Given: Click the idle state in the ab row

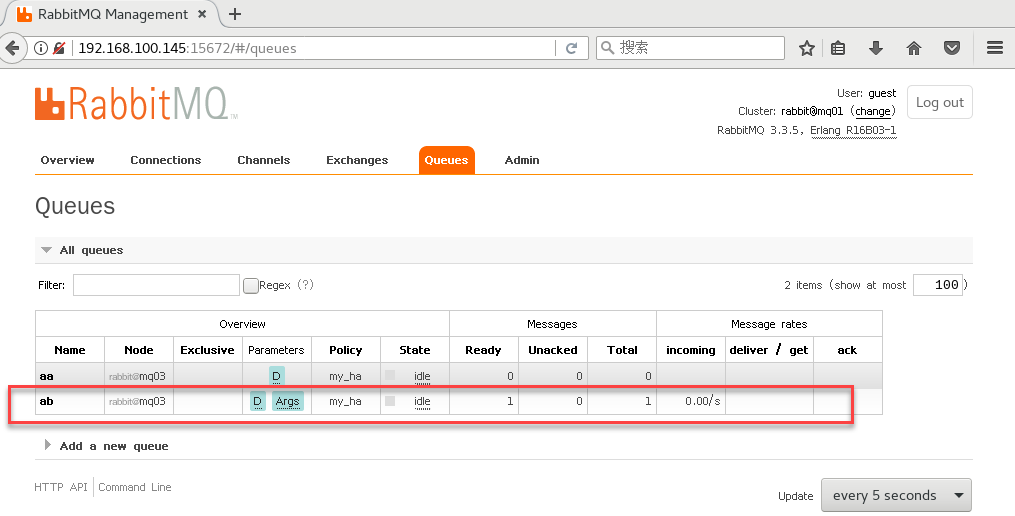Looking at the screenshot, I should (x=422, y=402).
